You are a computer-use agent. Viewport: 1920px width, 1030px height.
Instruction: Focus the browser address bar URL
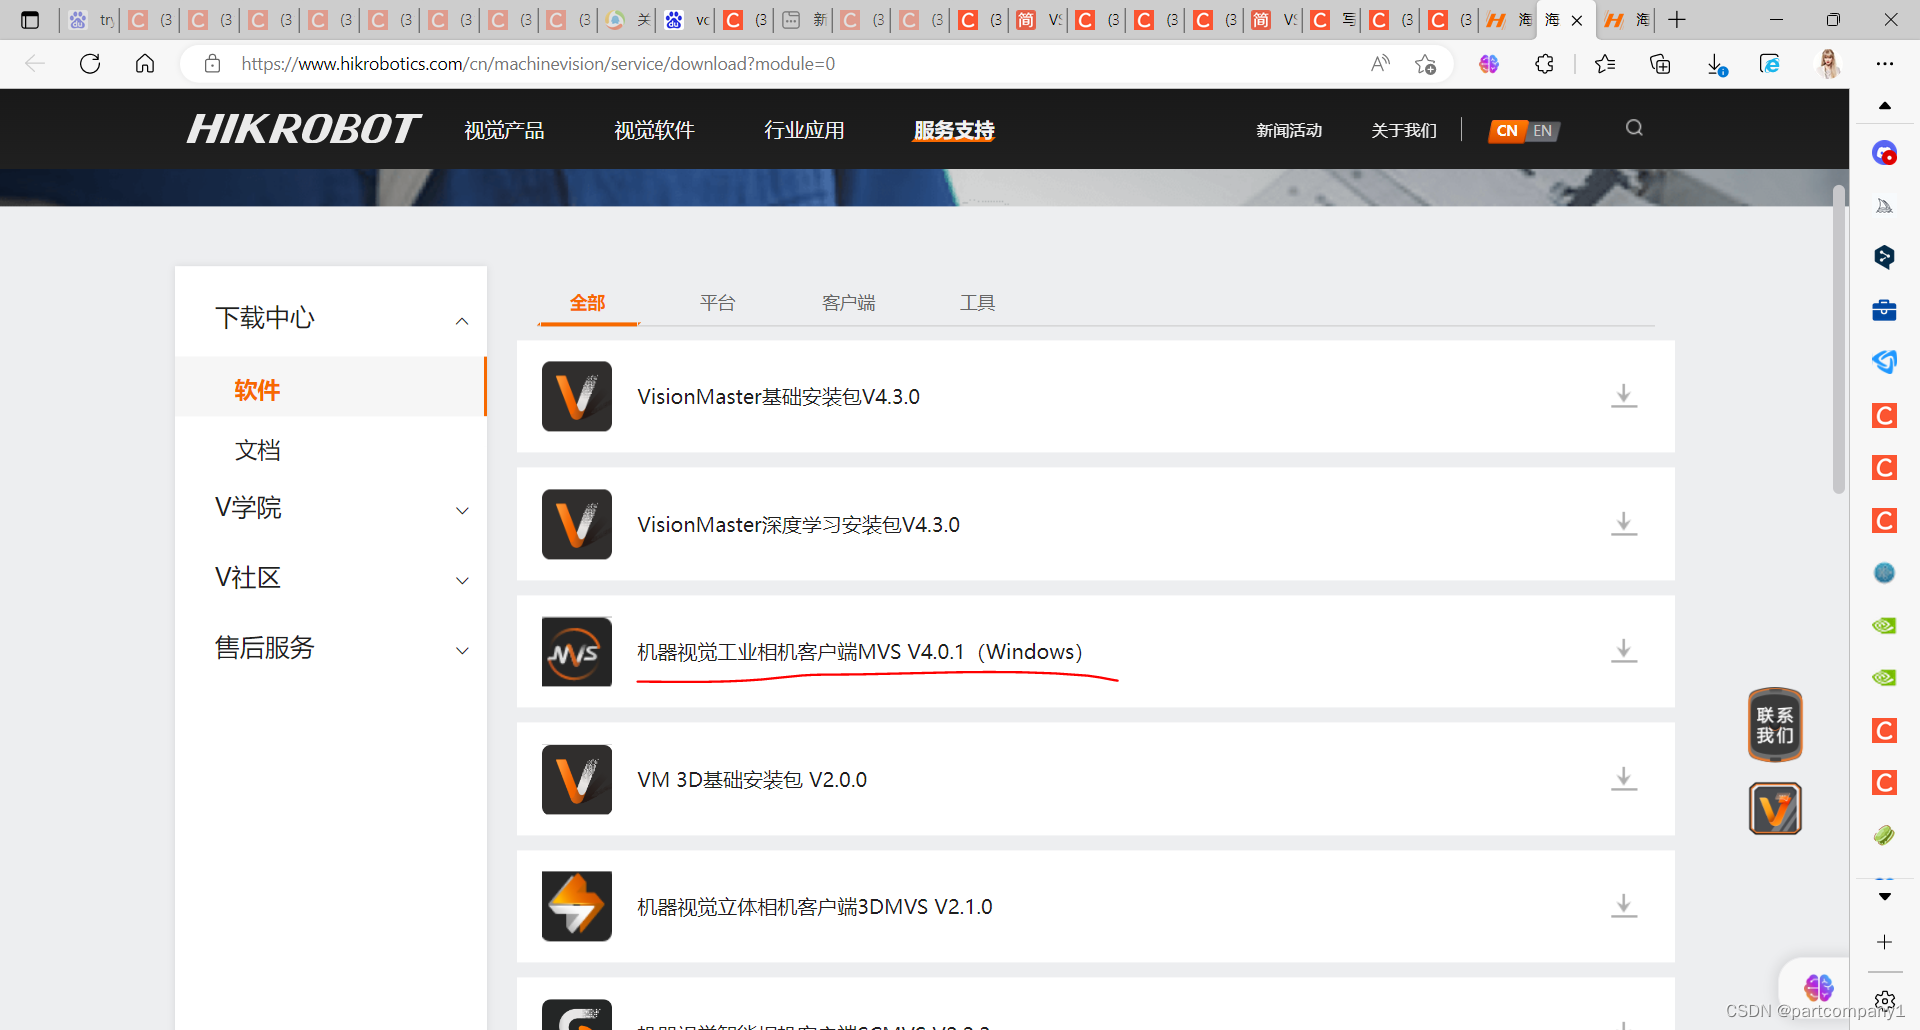click(538, 64)
